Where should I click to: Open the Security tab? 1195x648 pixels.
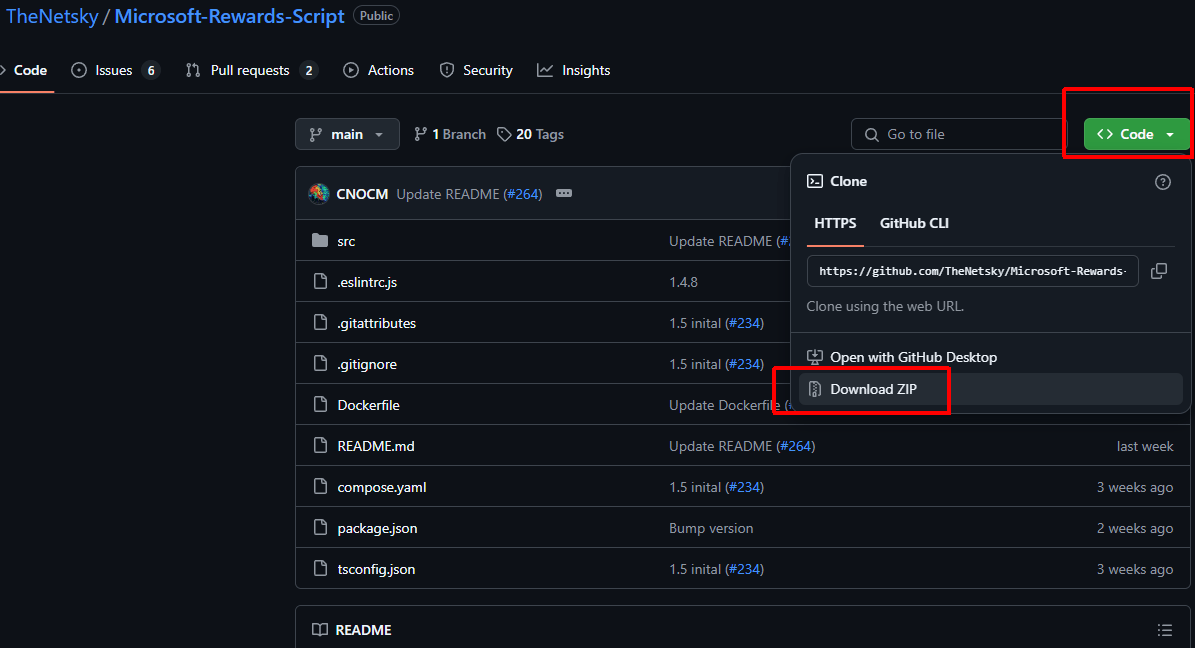pos(476,70)
